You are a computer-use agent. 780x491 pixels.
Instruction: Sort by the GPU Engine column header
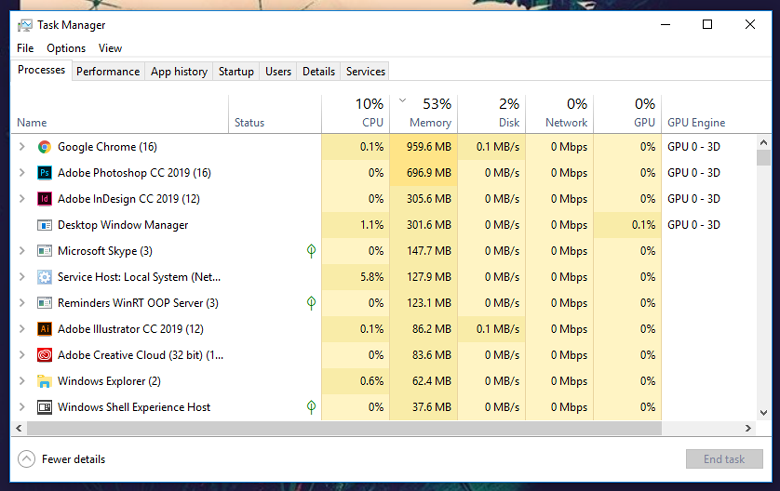tap(709, 114)
